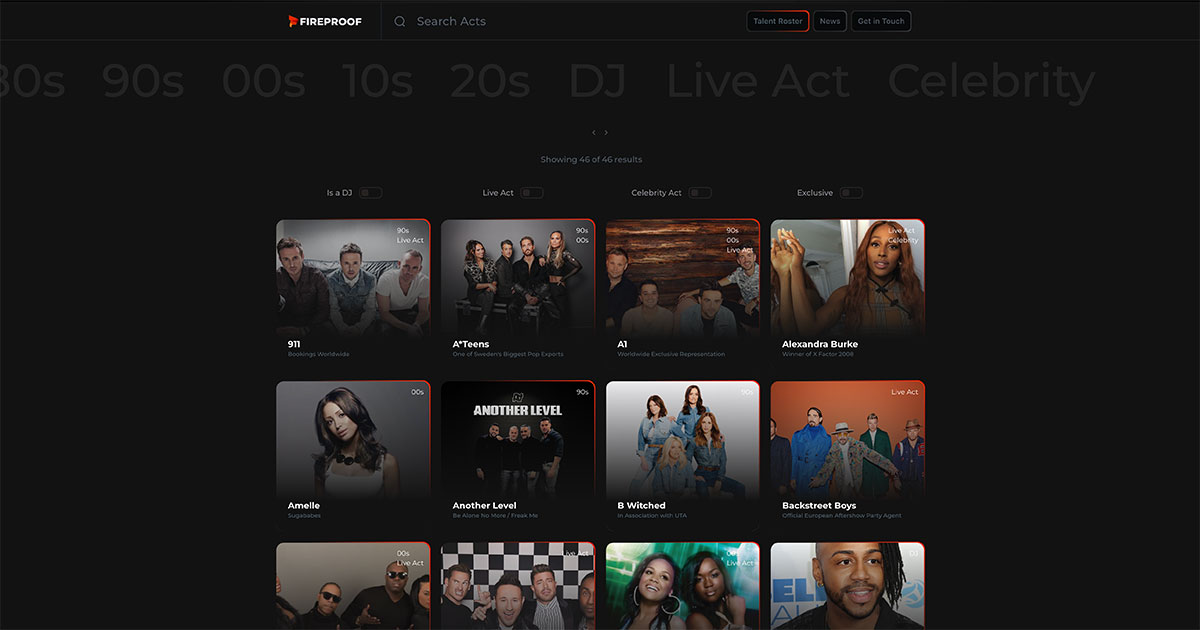Filter acts by DJ category
Screen dimensions: 1200x630
[599, 81]
